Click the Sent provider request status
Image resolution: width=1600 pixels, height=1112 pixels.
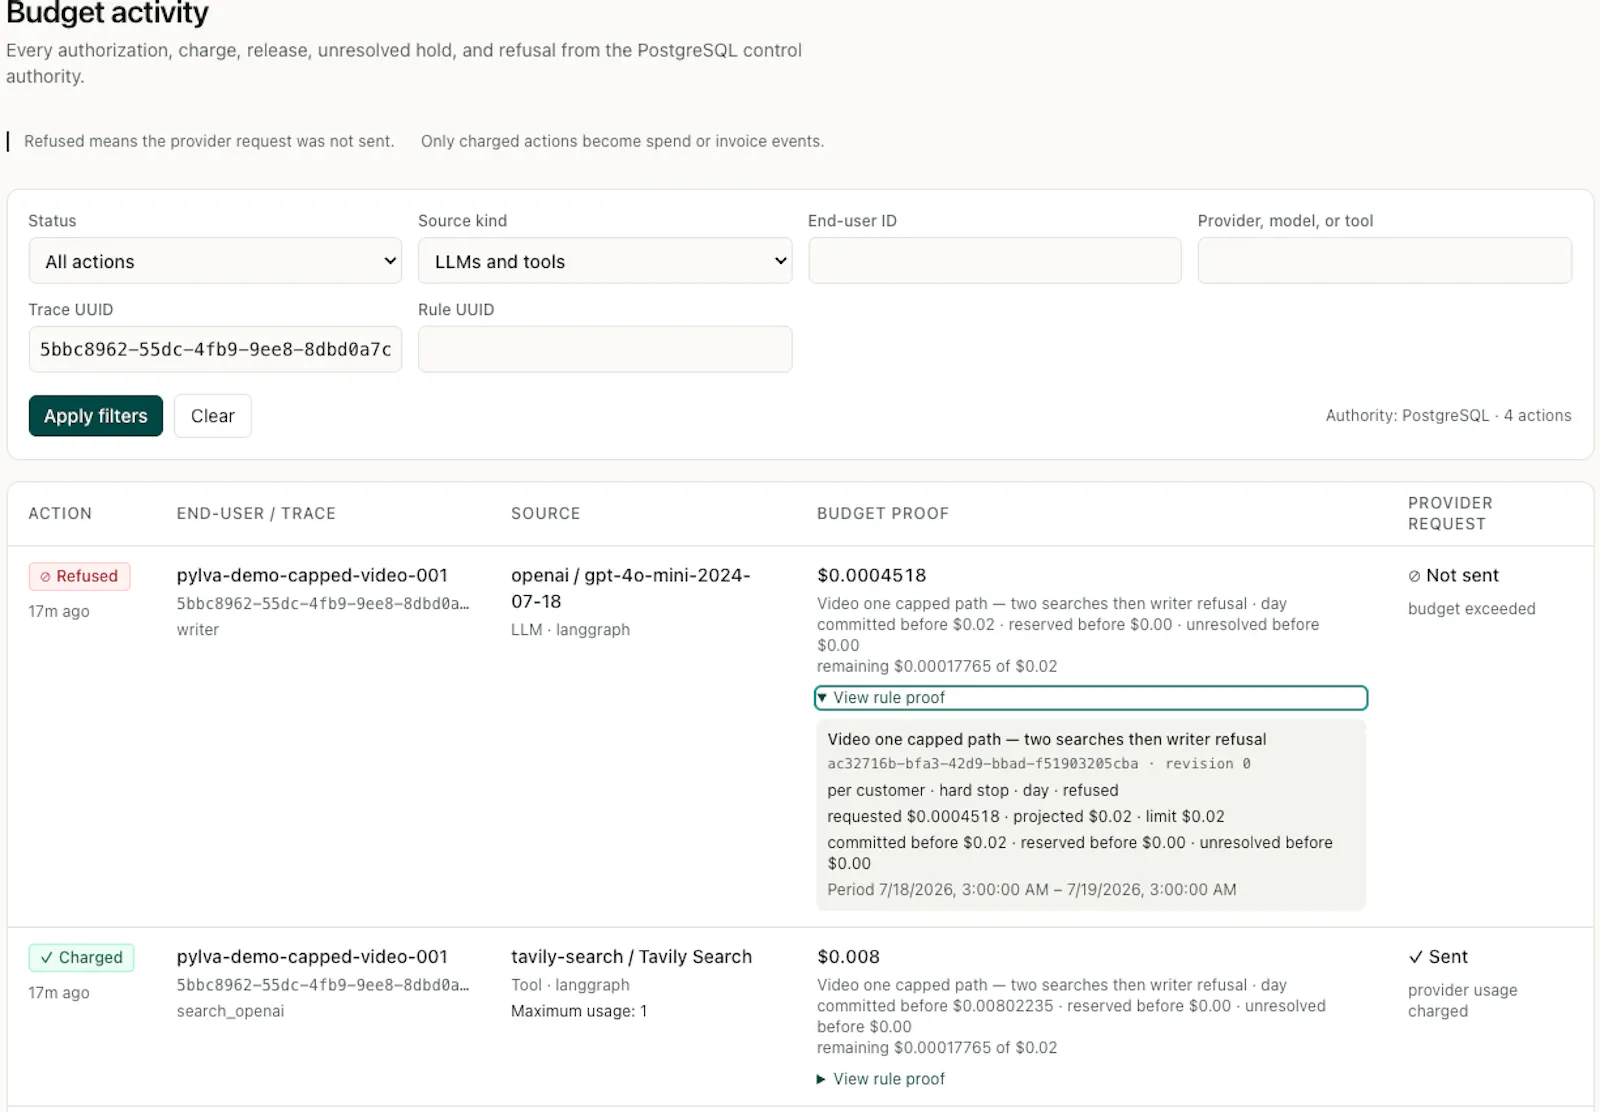[1438, 957]
